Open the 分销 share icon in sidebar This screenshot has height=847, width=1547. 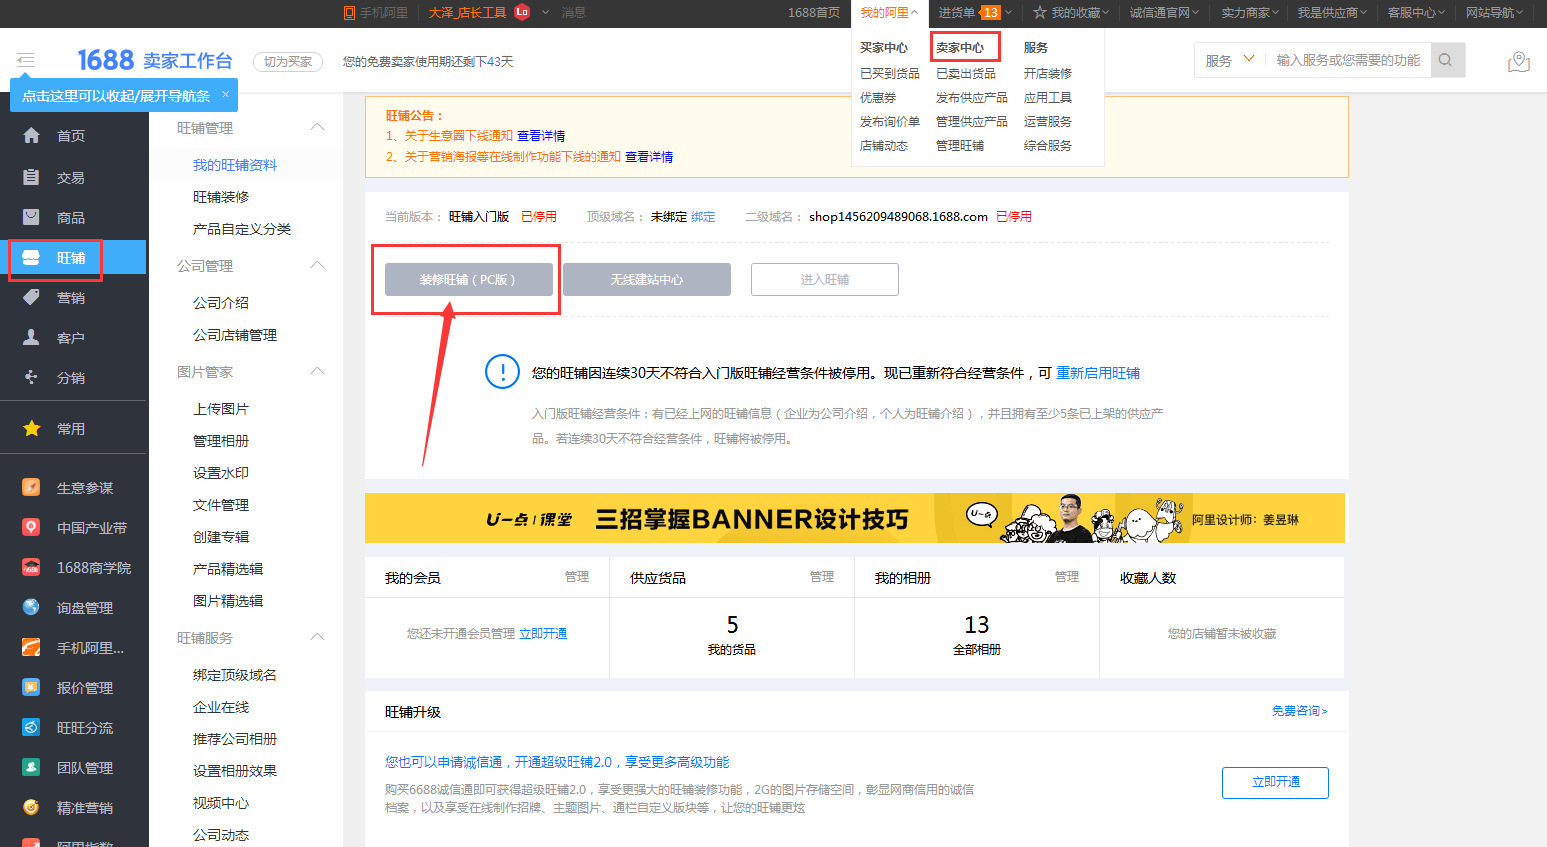[32, 377]
